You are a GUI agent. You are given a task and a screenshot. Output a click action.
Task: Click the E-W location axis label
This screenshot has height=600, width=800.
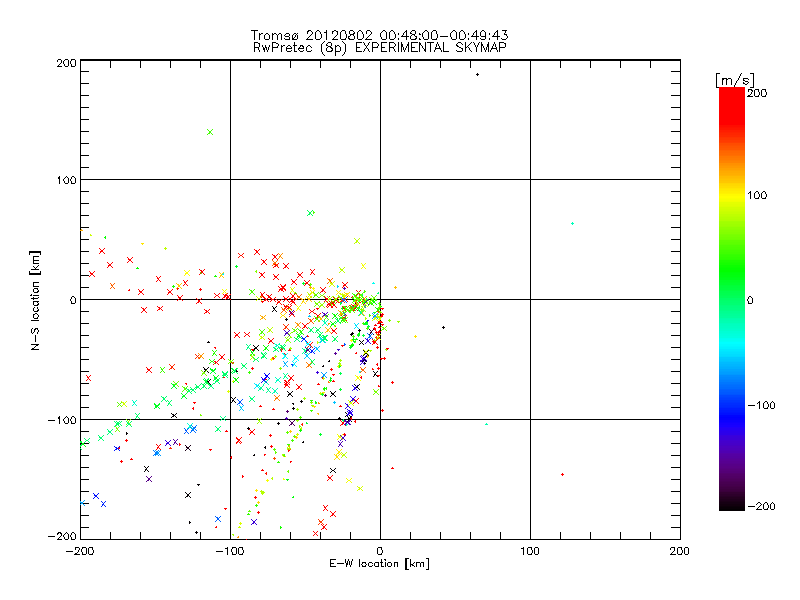[379, 564]
